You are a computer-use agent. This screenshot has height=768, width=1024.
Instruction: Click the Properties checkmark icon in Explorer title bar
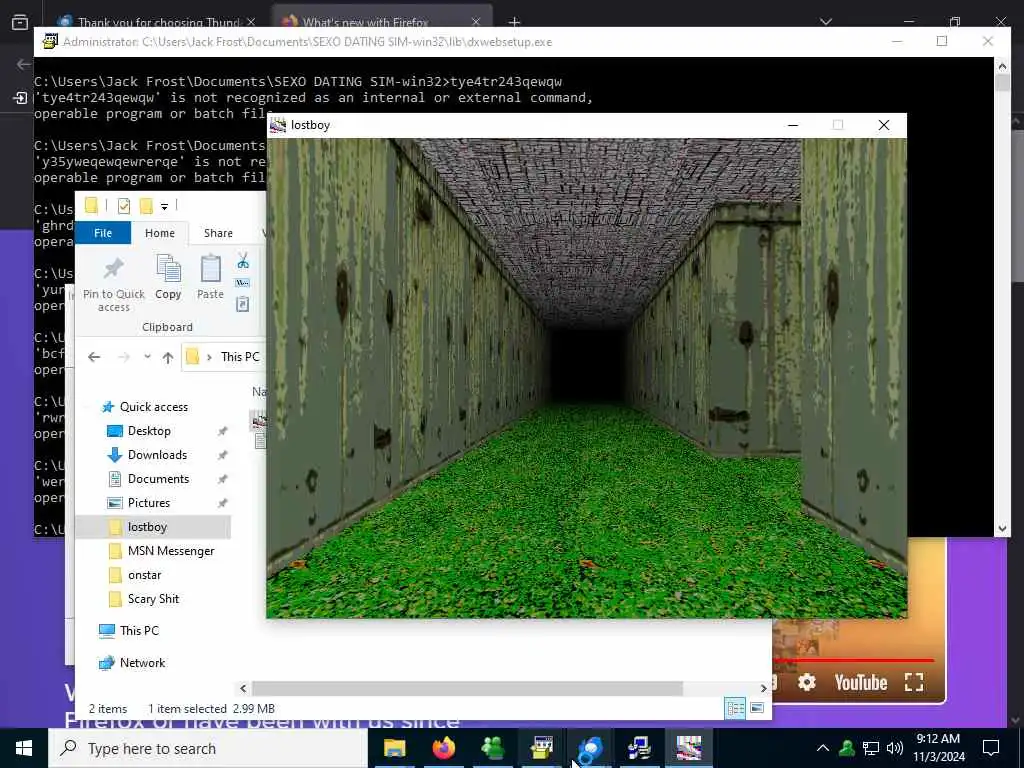[123, 206]
